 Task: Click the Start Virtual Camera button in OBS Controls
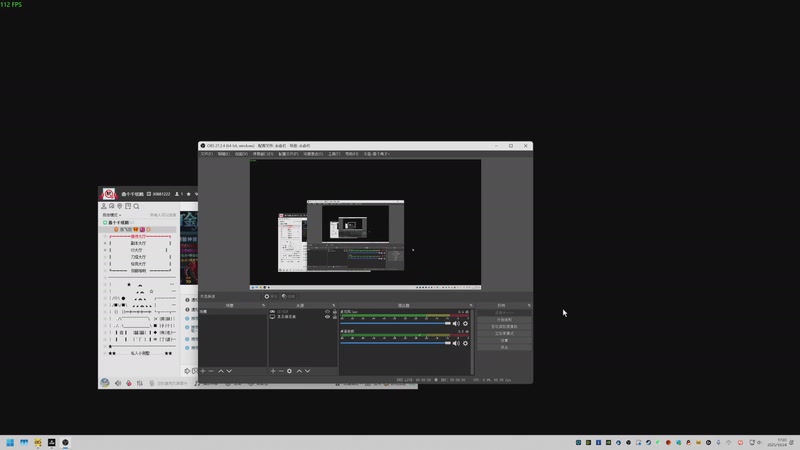[x=504, y=327]
